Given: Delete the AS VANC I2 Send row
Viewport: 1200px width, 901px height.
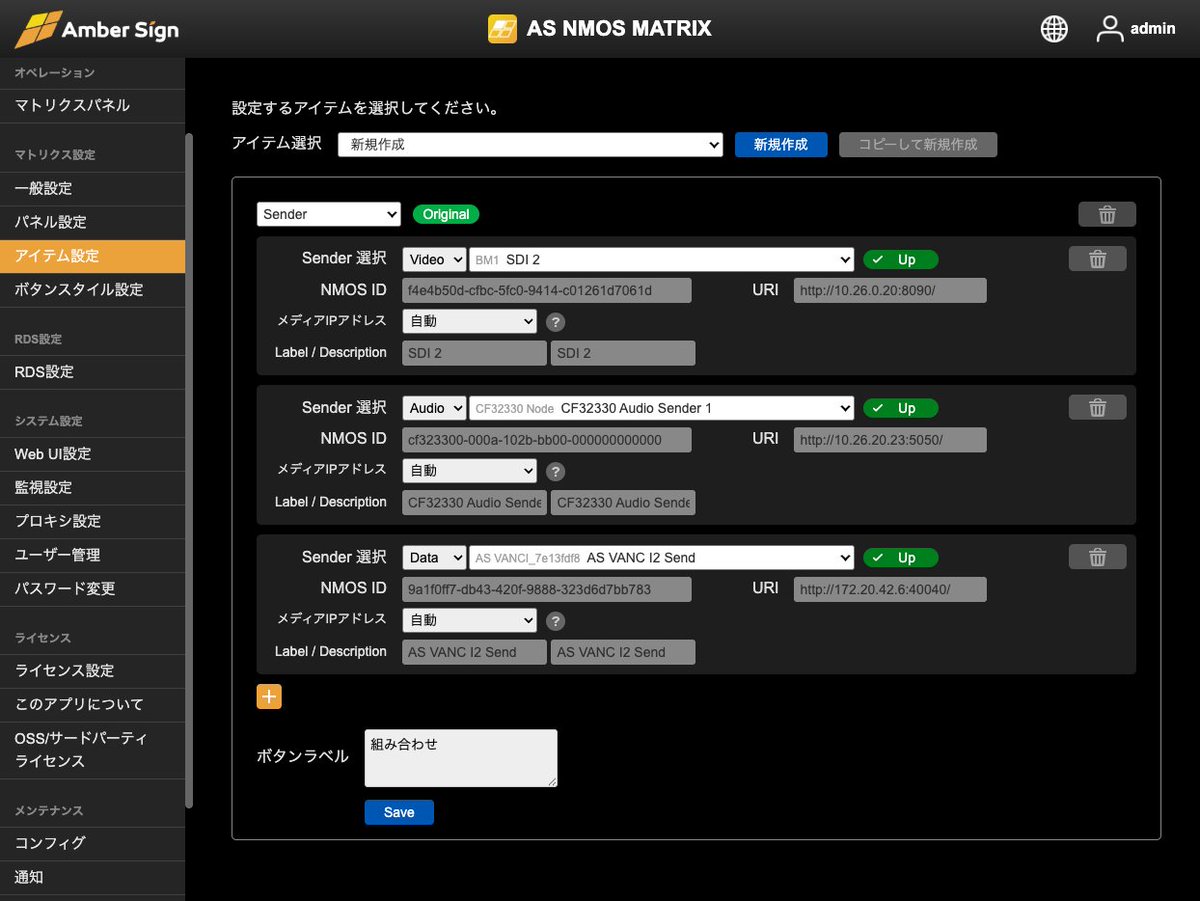Looking at the screenshot, I should pos(1097,557).
